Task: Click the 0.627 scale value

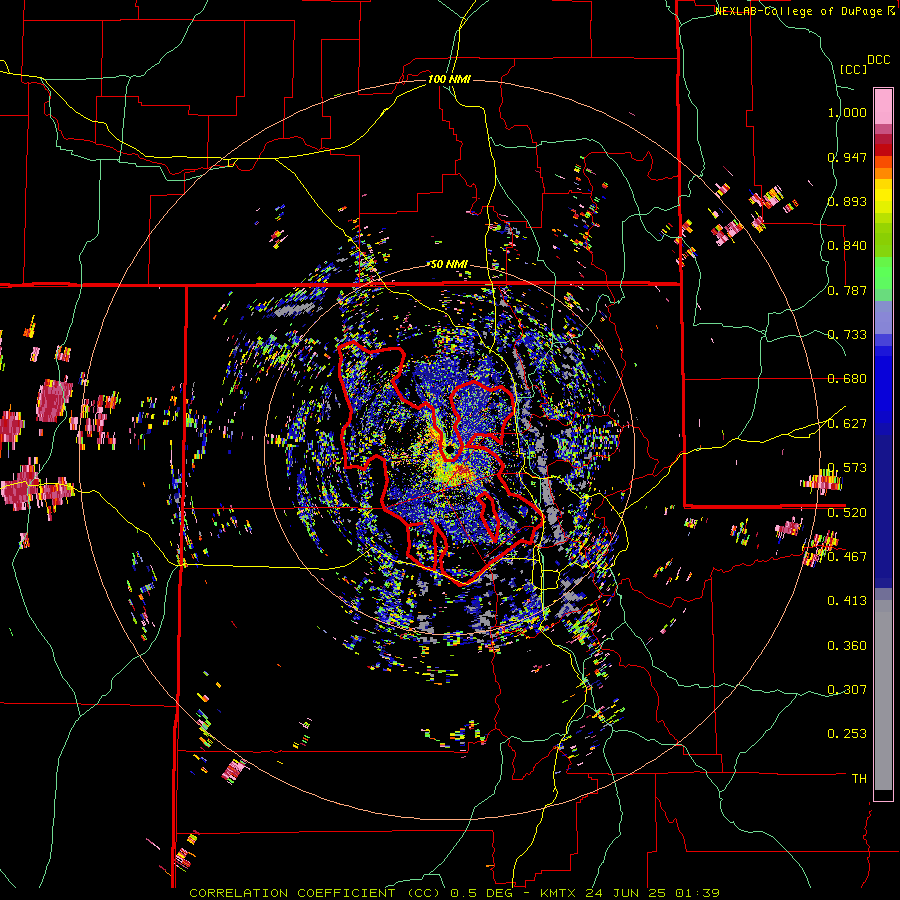Action: [847, 424]
